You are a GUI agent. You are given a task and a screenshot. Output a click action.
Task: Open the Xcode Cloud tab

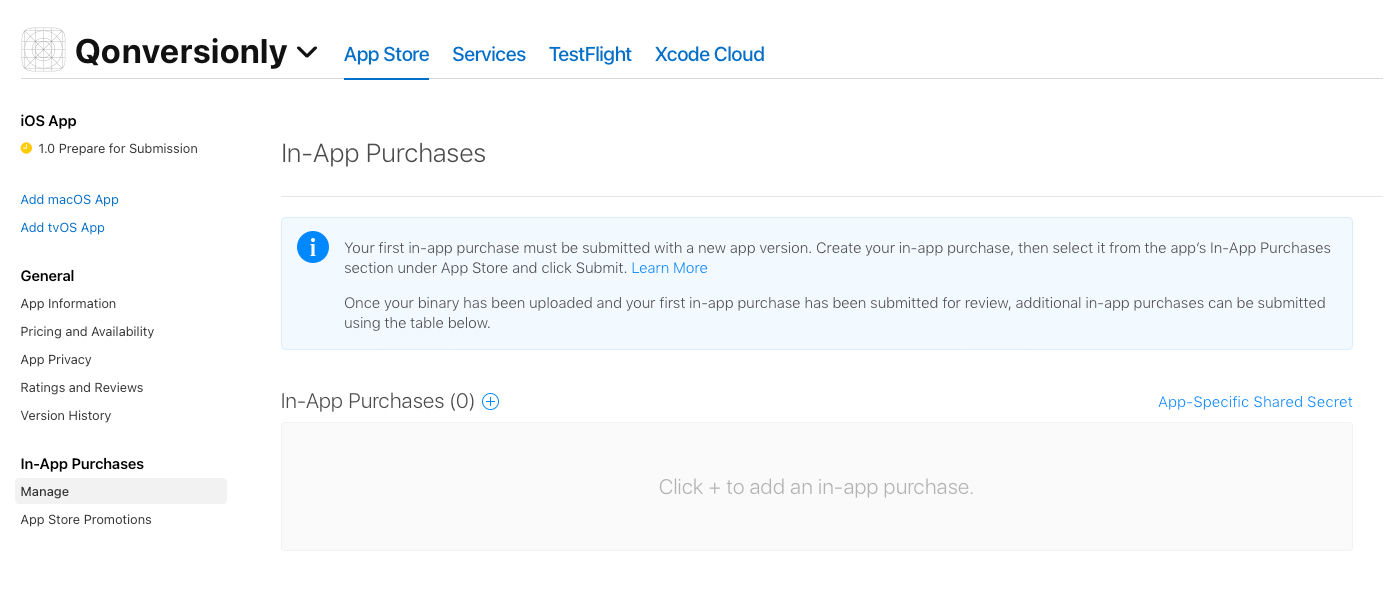[710, 54]
